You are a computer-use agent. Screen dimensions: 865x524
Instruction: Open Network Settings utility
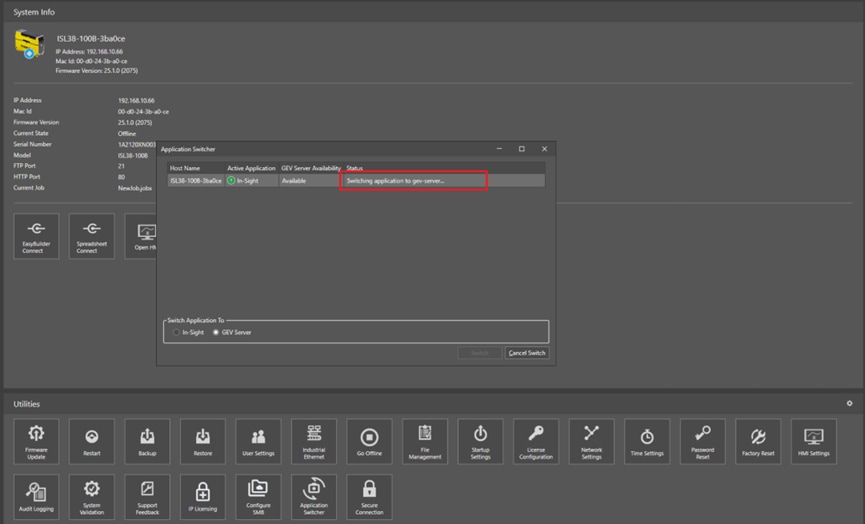click(591, 441)
